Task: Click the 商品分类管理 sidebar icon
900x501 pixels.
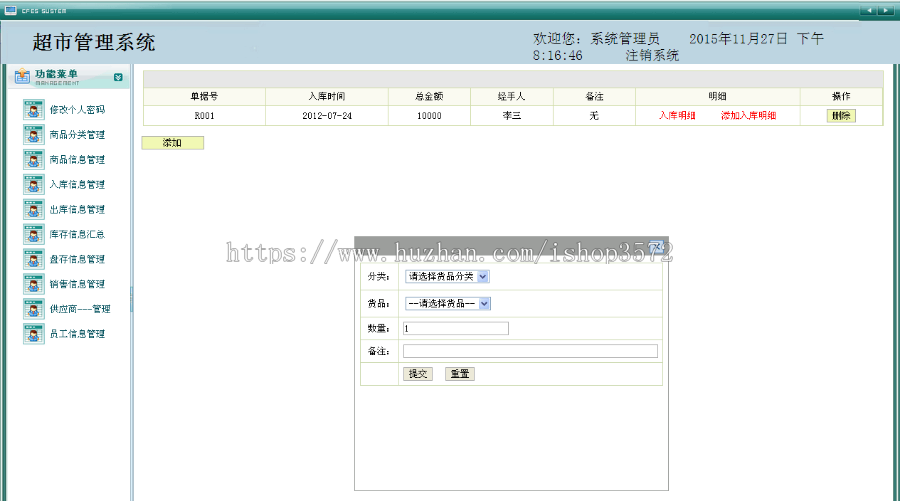Action: click(33, 135)
